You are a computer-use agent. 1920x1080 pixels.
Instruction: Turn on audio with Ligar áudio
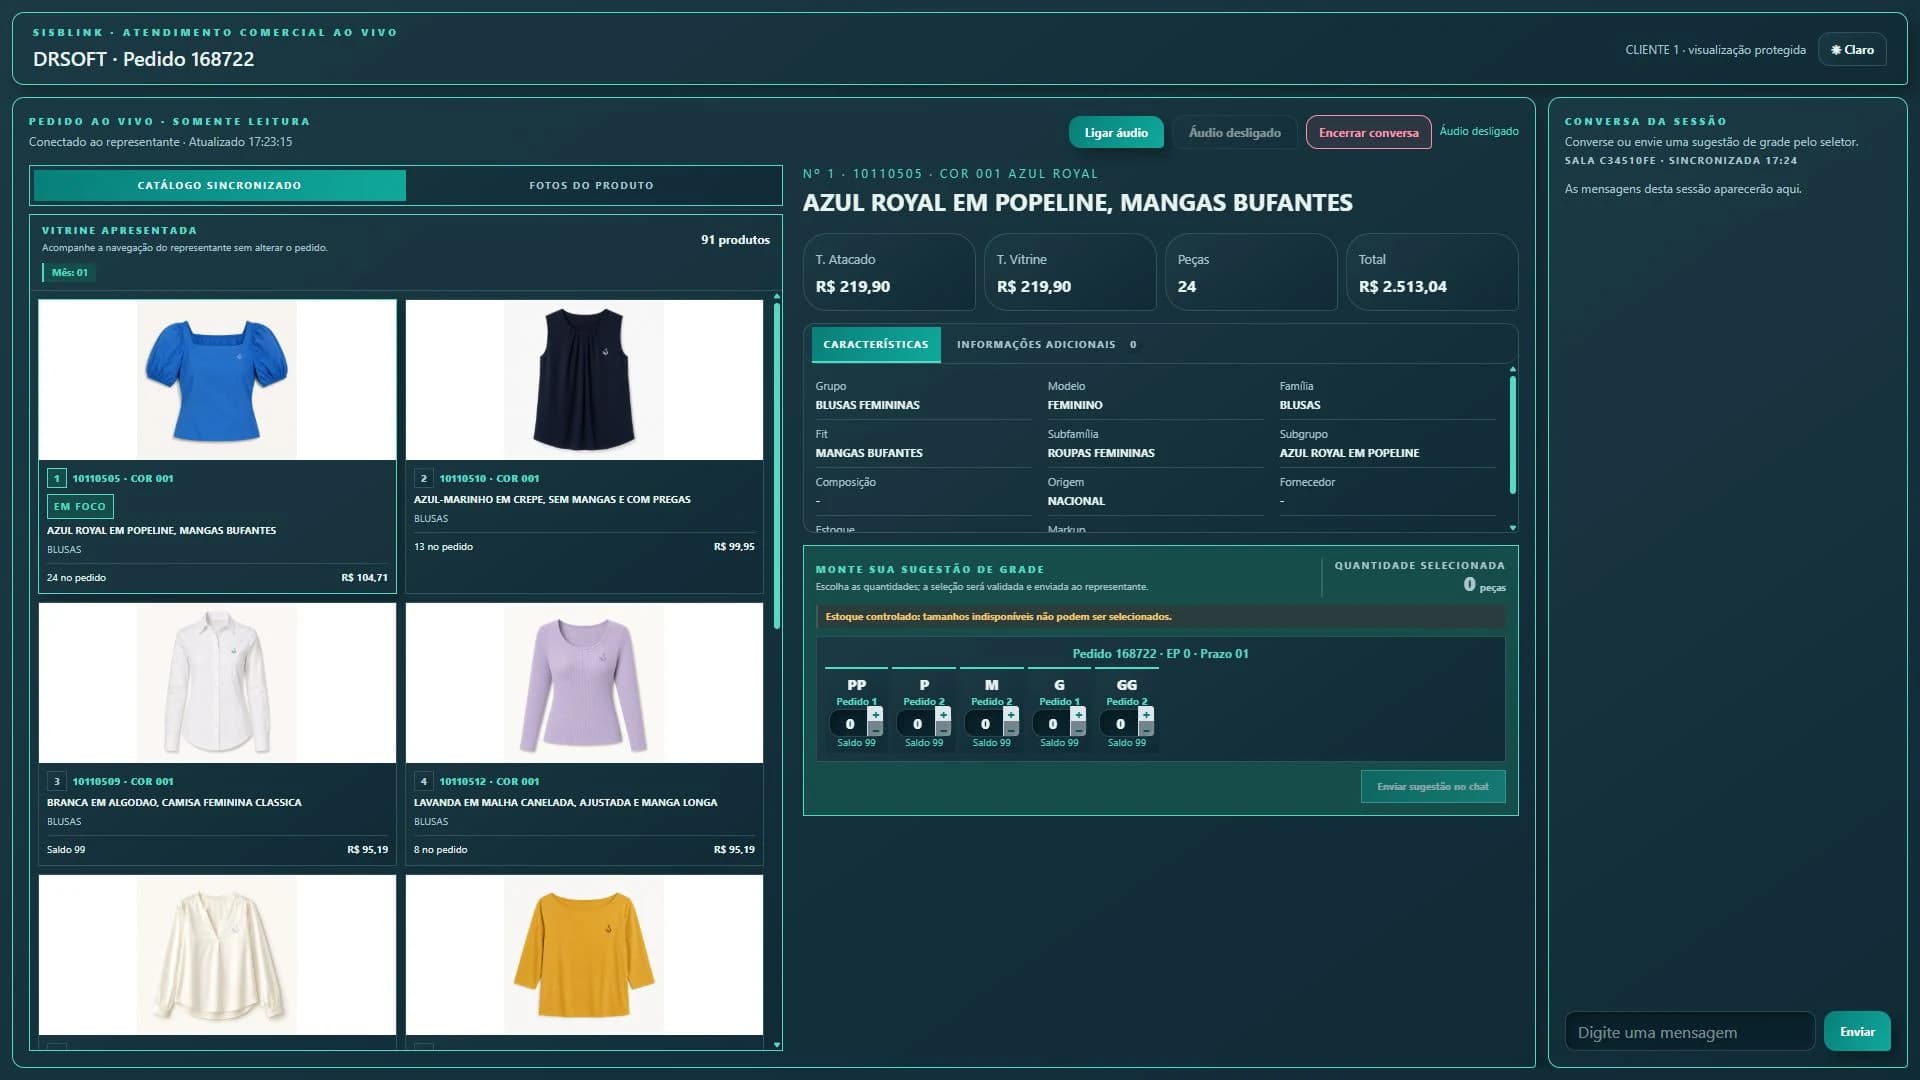click(x=1116, y=133)
